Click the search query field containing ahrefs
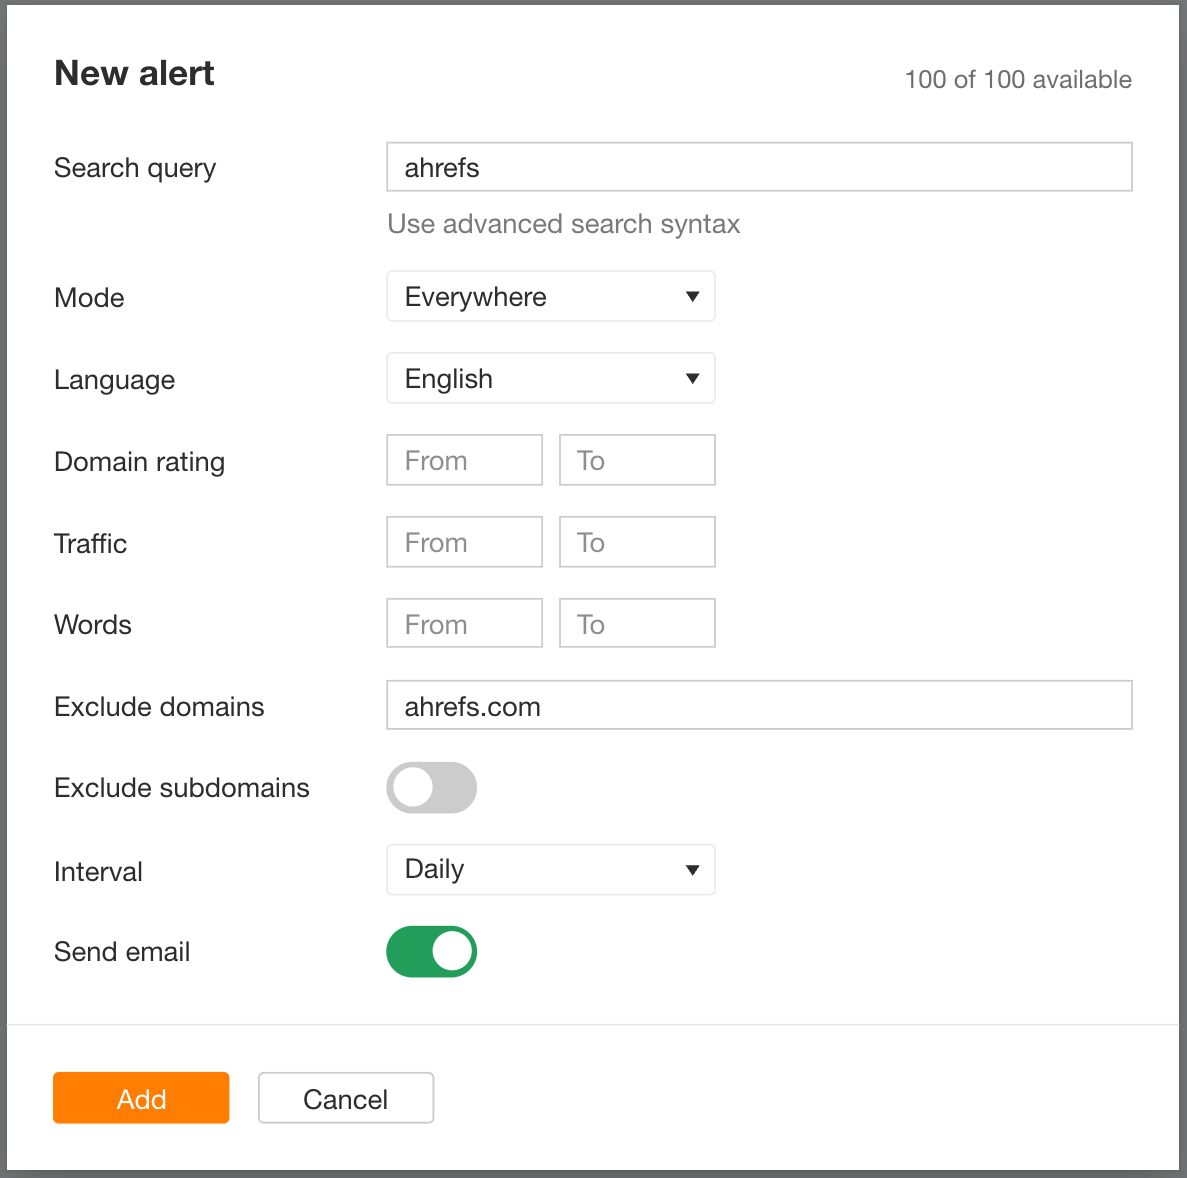The image size is (1187, 1178). (x=758, y=167)
